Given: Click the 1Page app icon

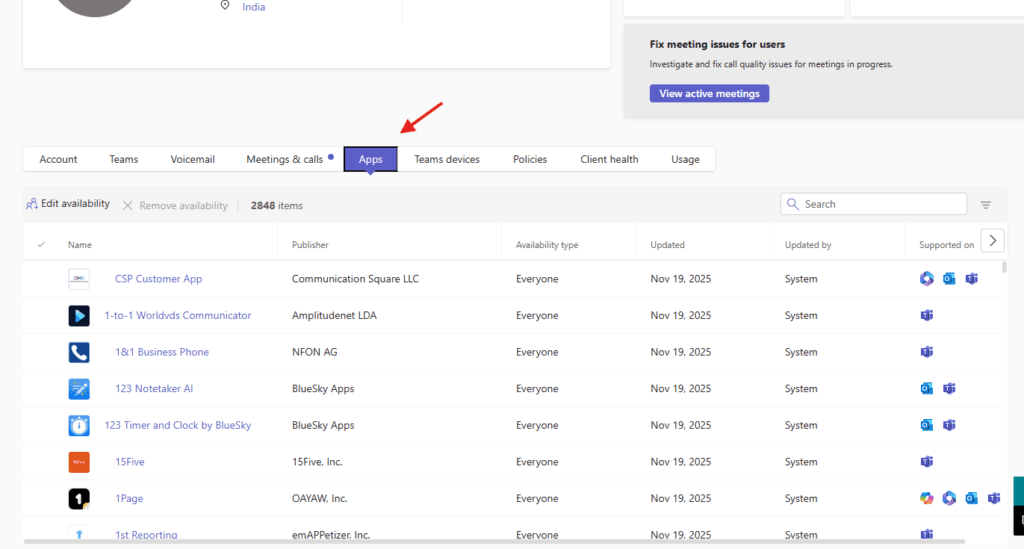Looking at the screenshot, I should click(x=79, y=498).
